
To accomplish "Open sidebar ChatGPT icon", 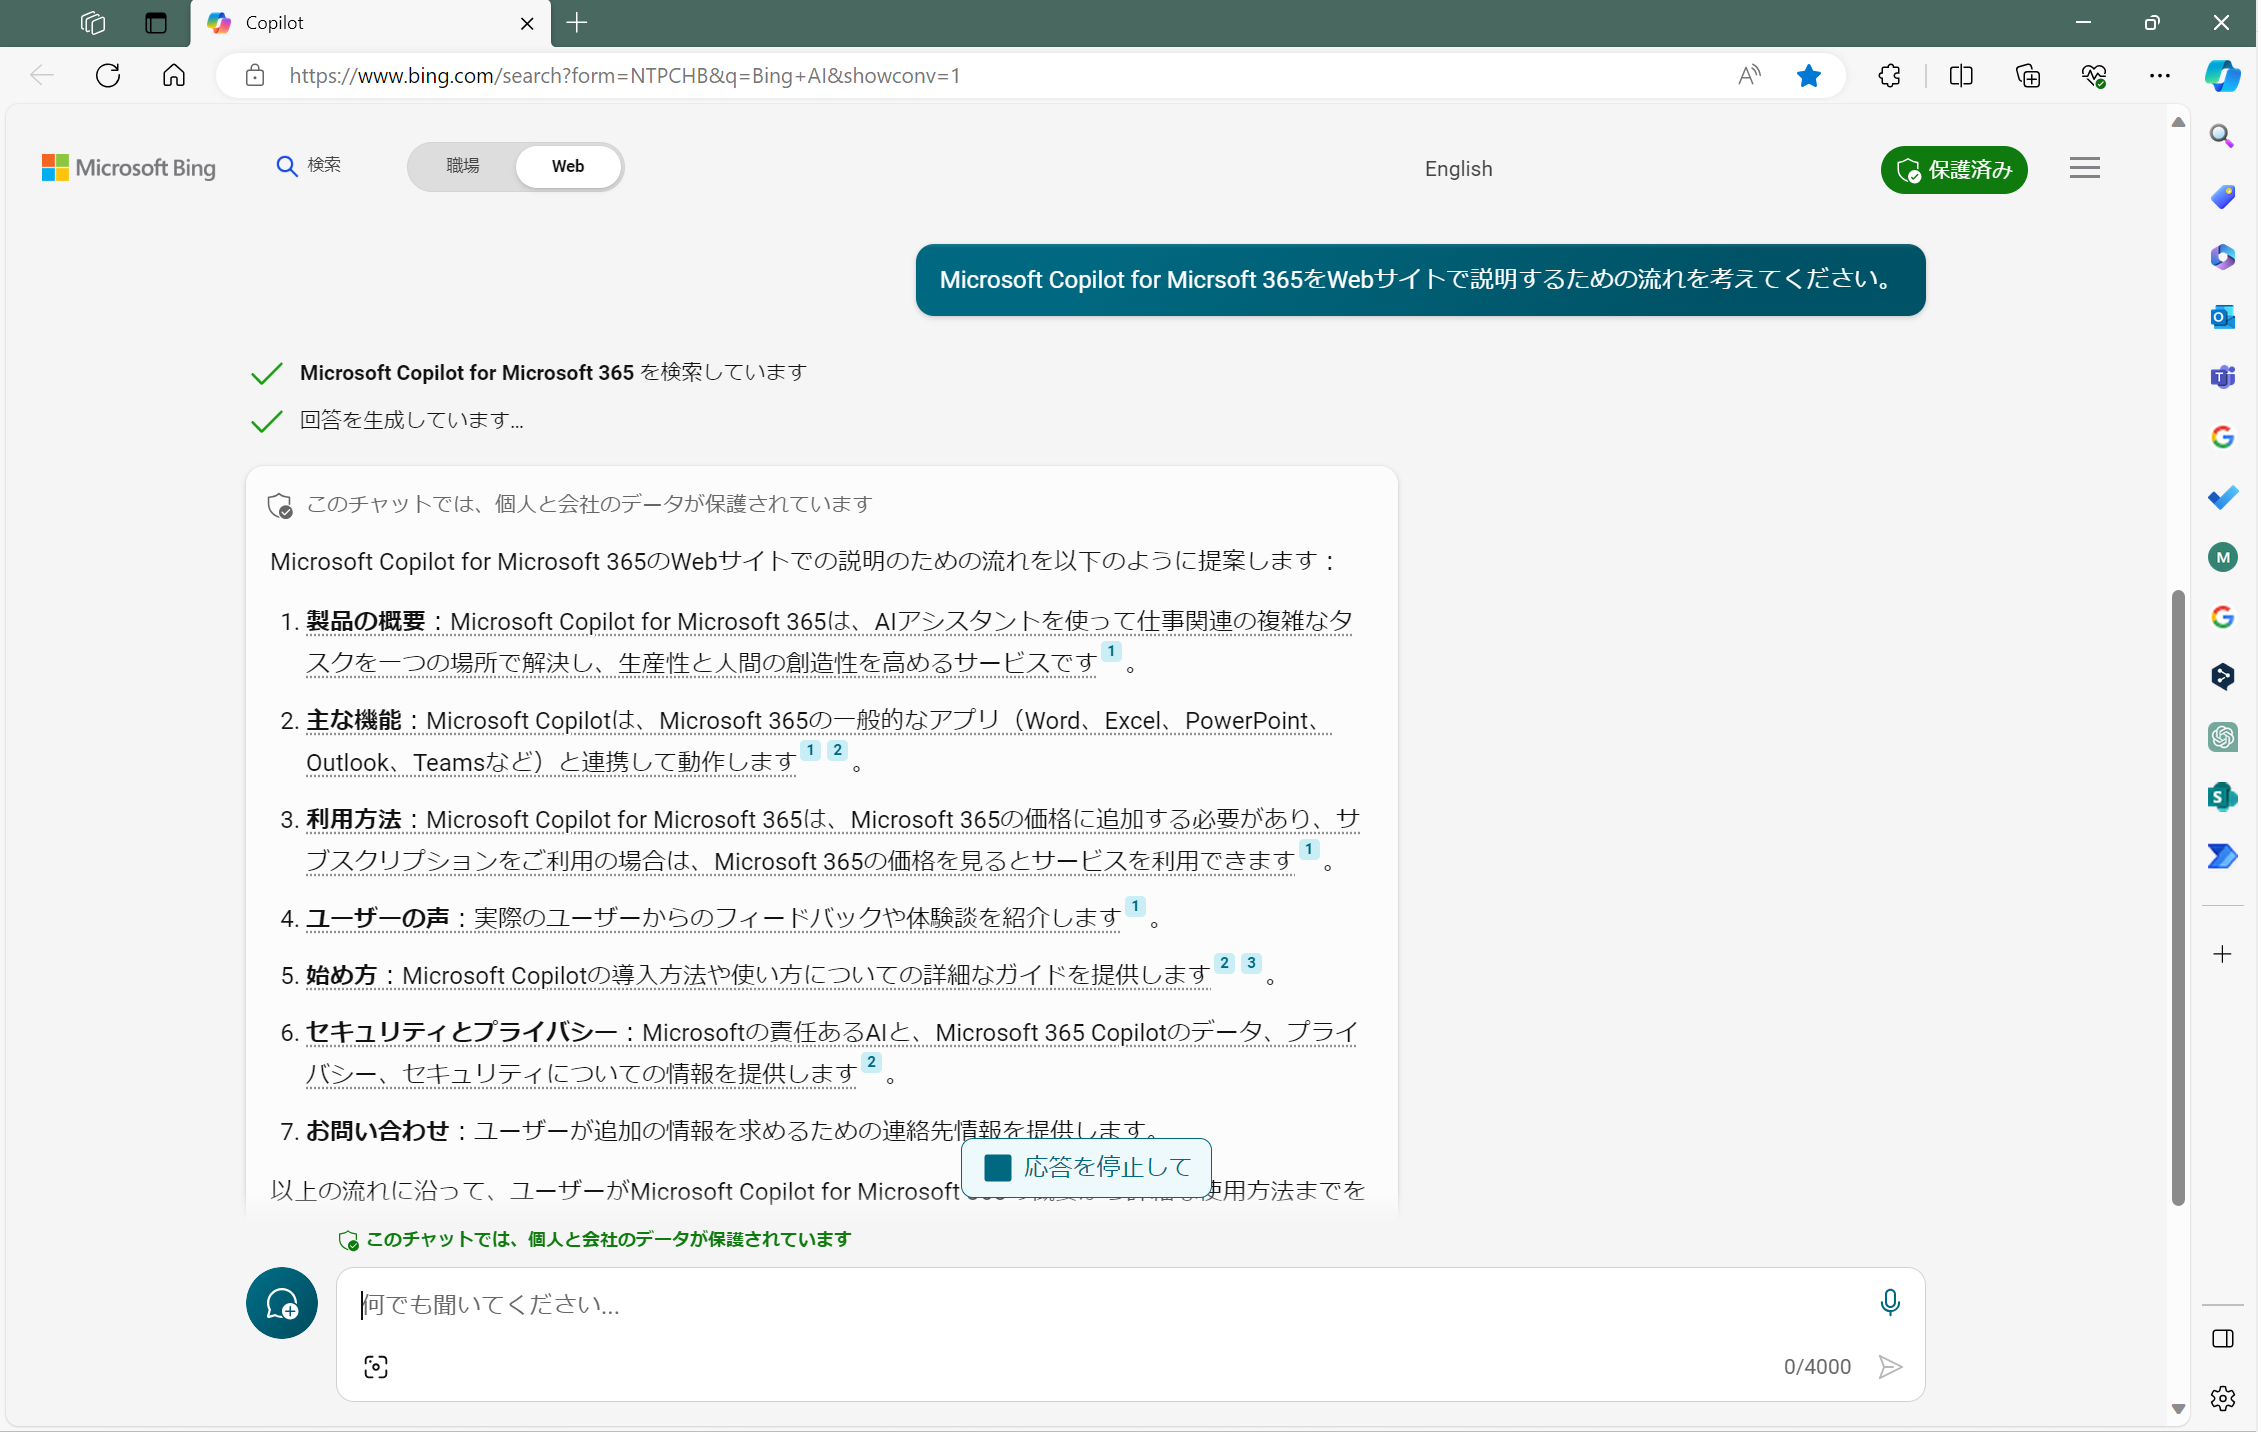I will (2222, 737).
